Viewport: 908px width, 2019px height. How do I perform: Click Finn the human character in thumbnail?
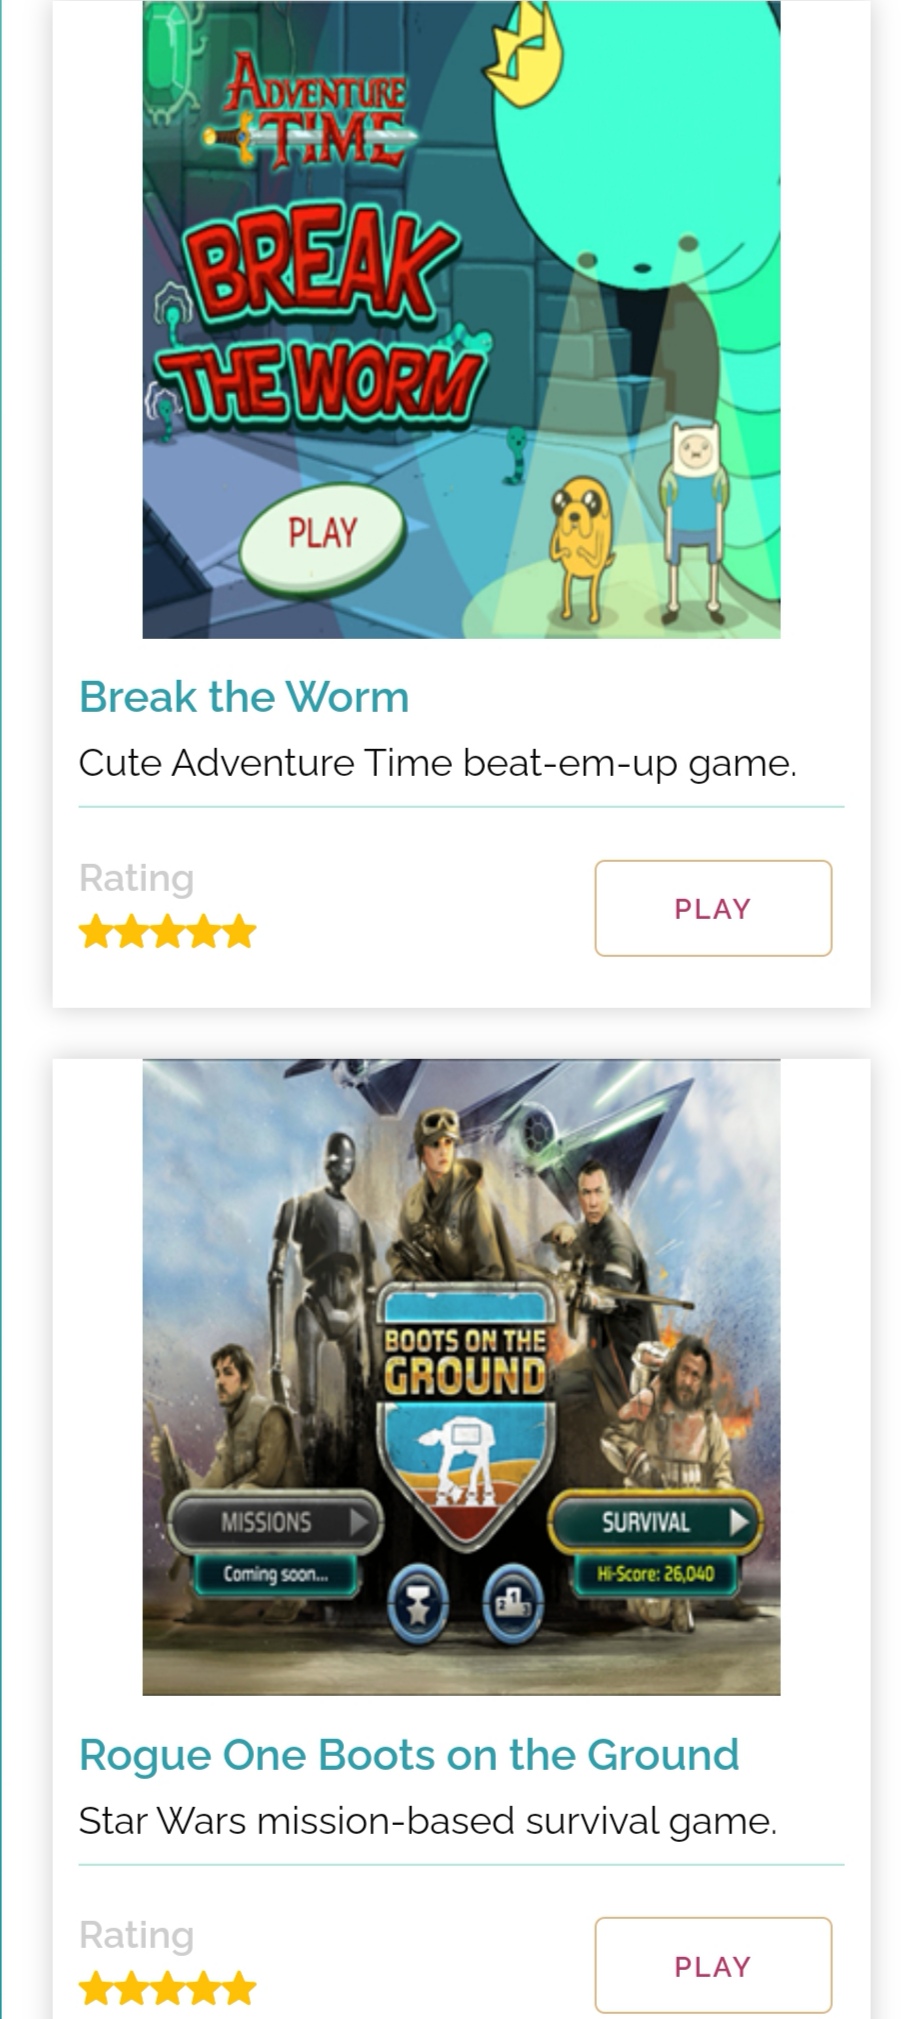691,514
